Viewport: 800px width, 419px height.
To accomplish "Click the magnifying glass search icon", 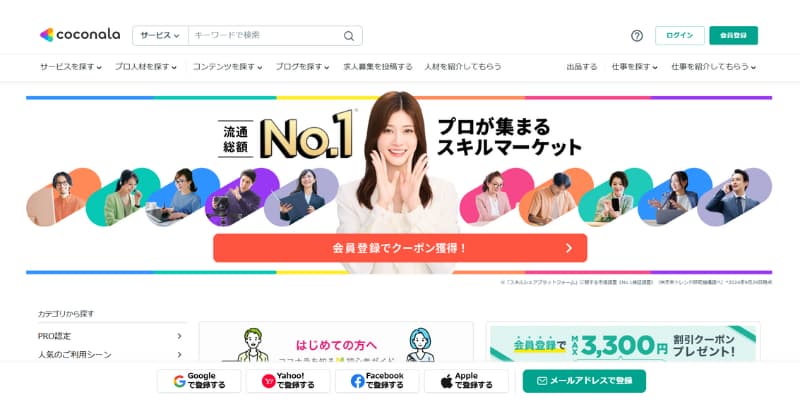I will pos(348,36).
